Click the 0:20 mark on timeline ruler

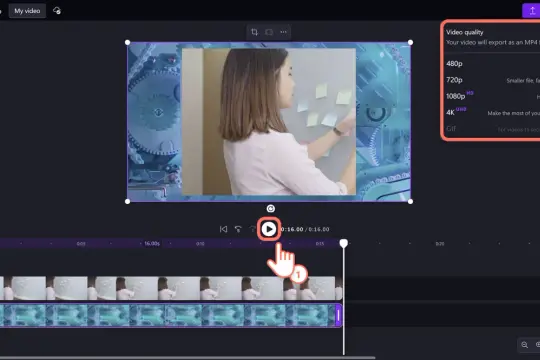click(440, 244)
